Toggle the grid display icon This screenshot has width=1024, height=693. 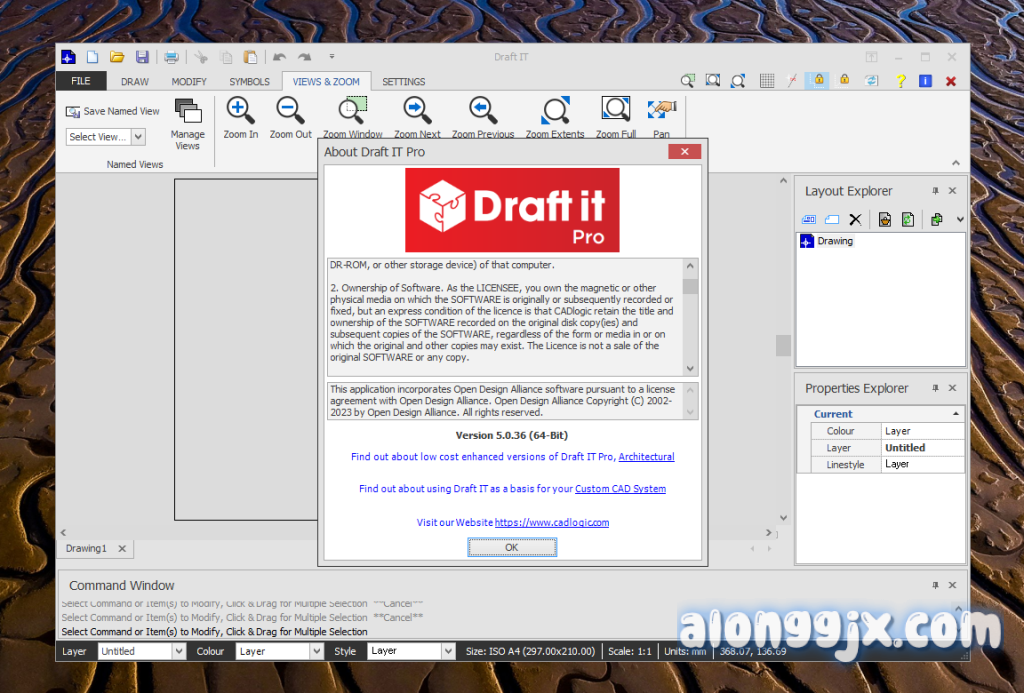[767, 81]
